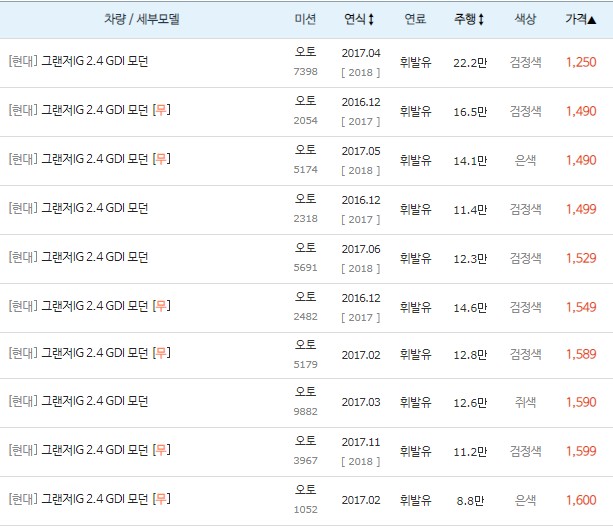Sort the list by 연식 column header
This screenshot has width=613, height=532.
(x=359, y=19)
